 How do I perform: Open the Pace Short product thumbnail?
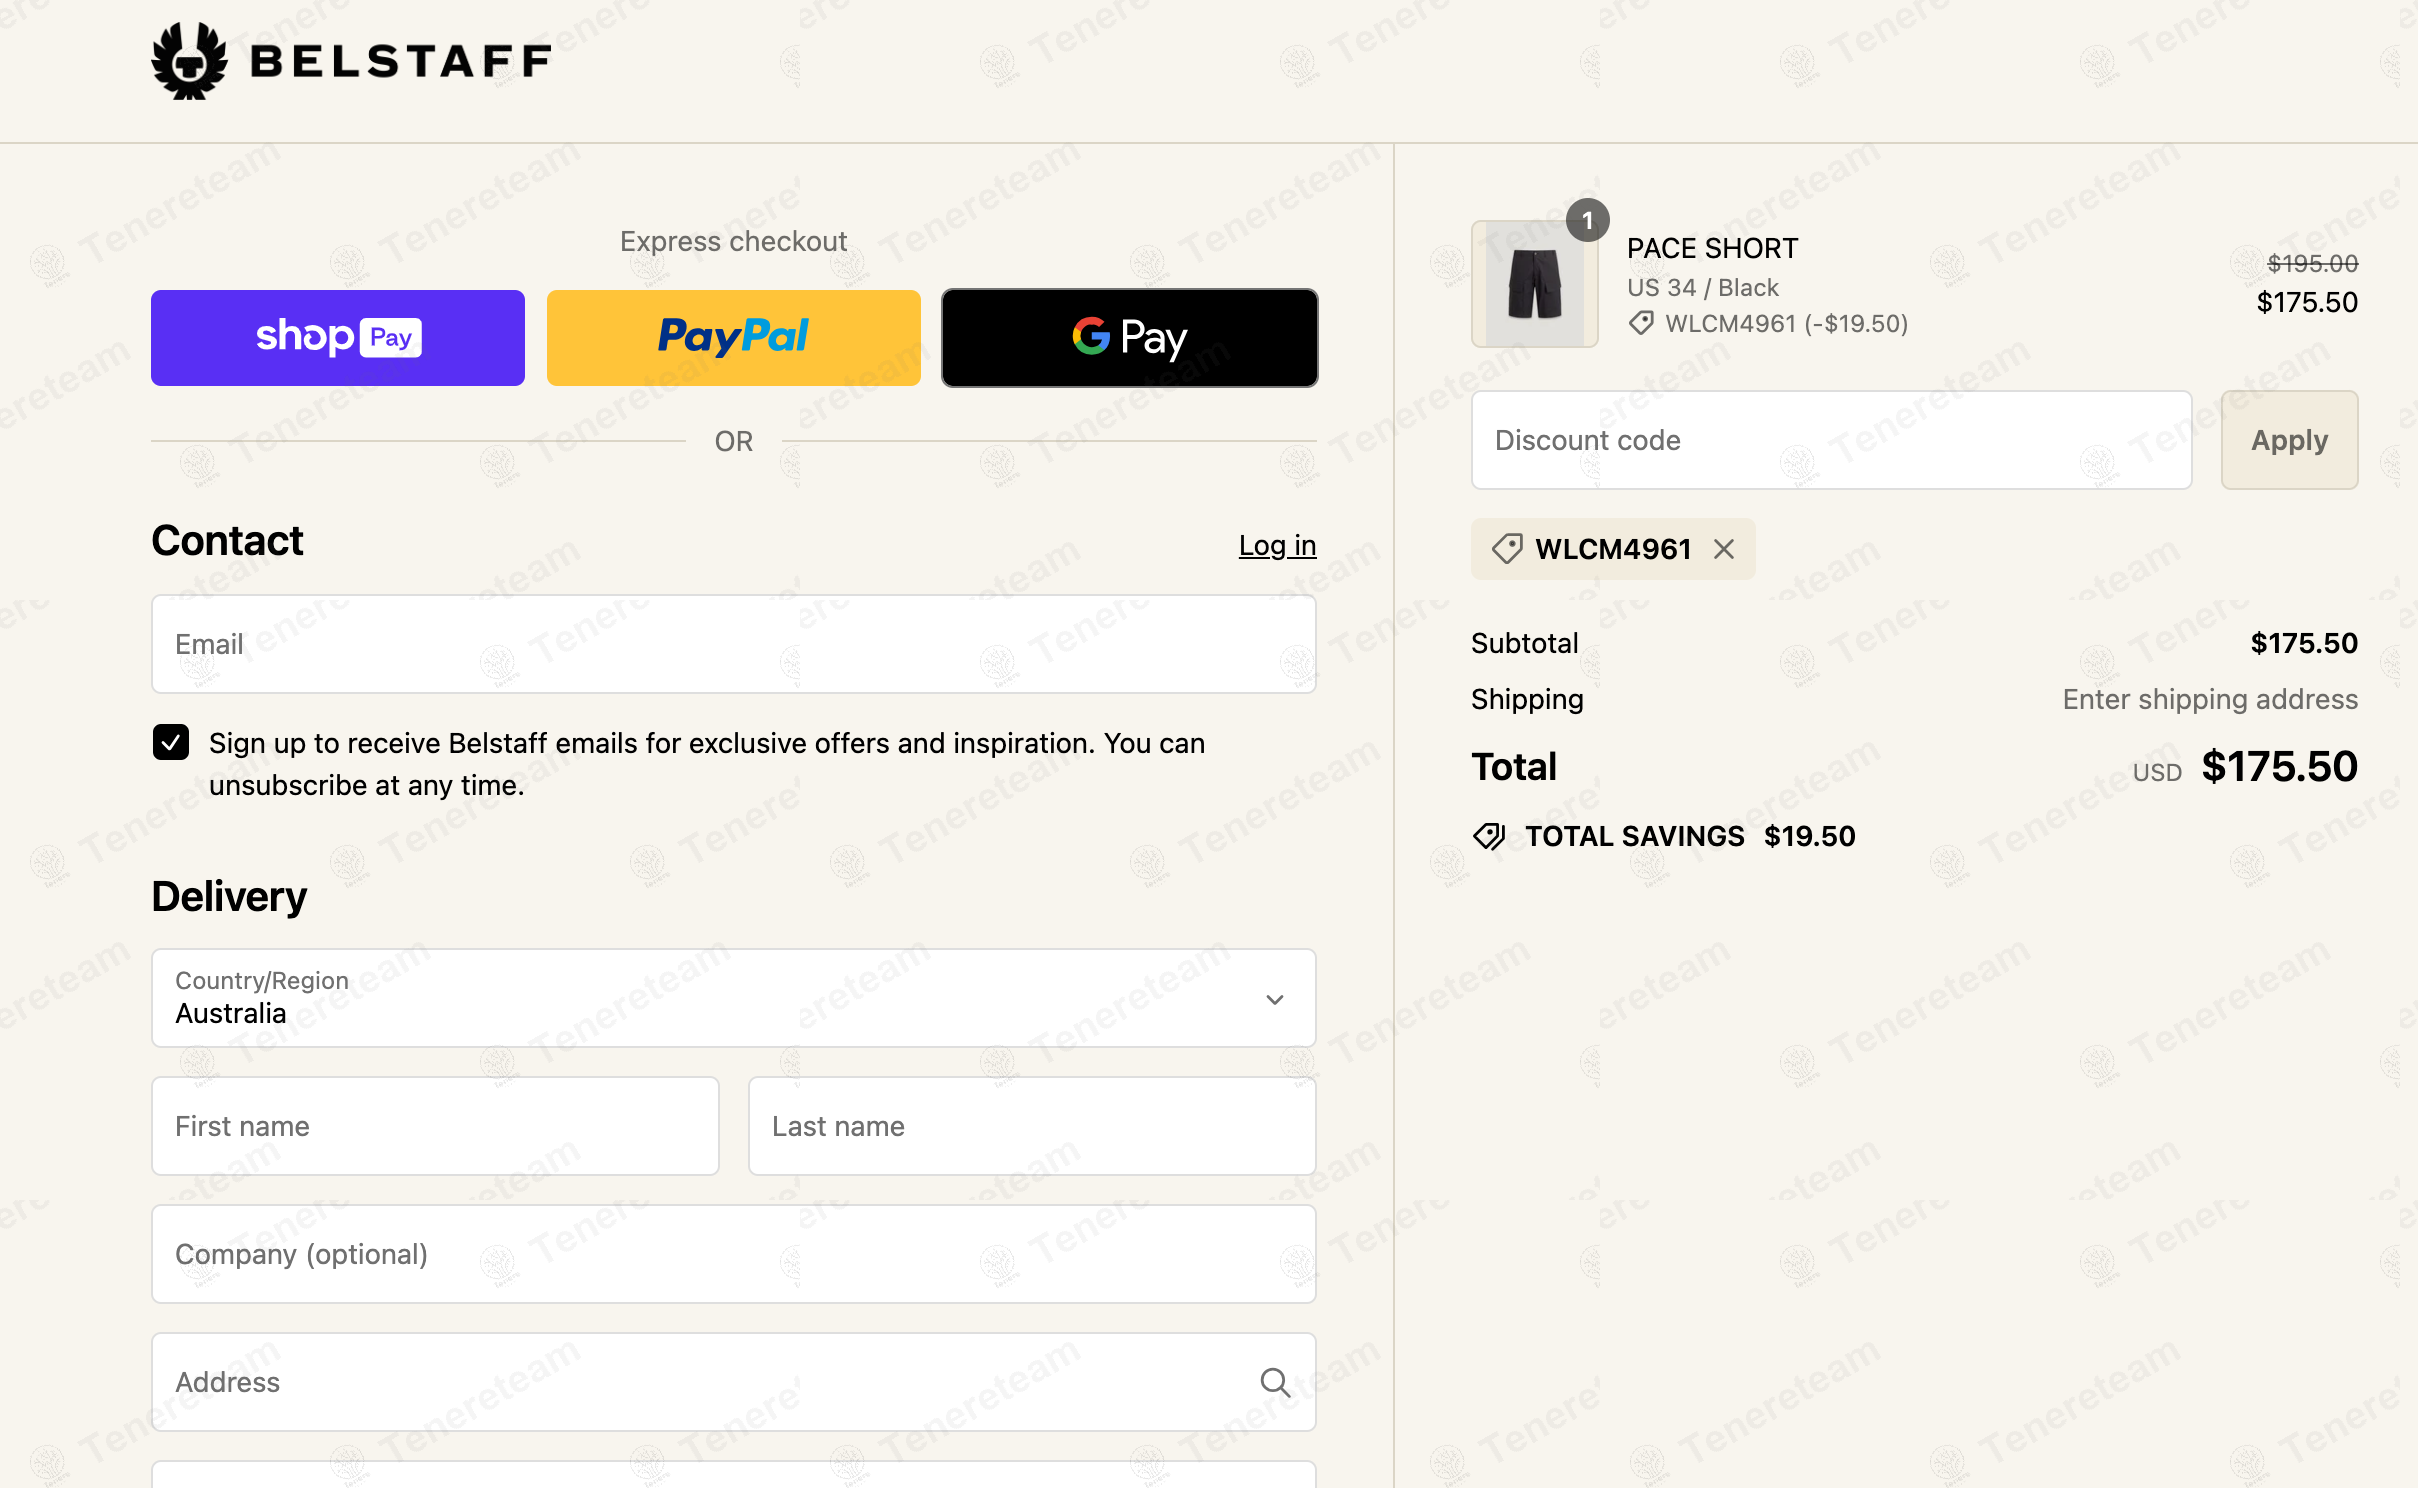coord(1534,284)
